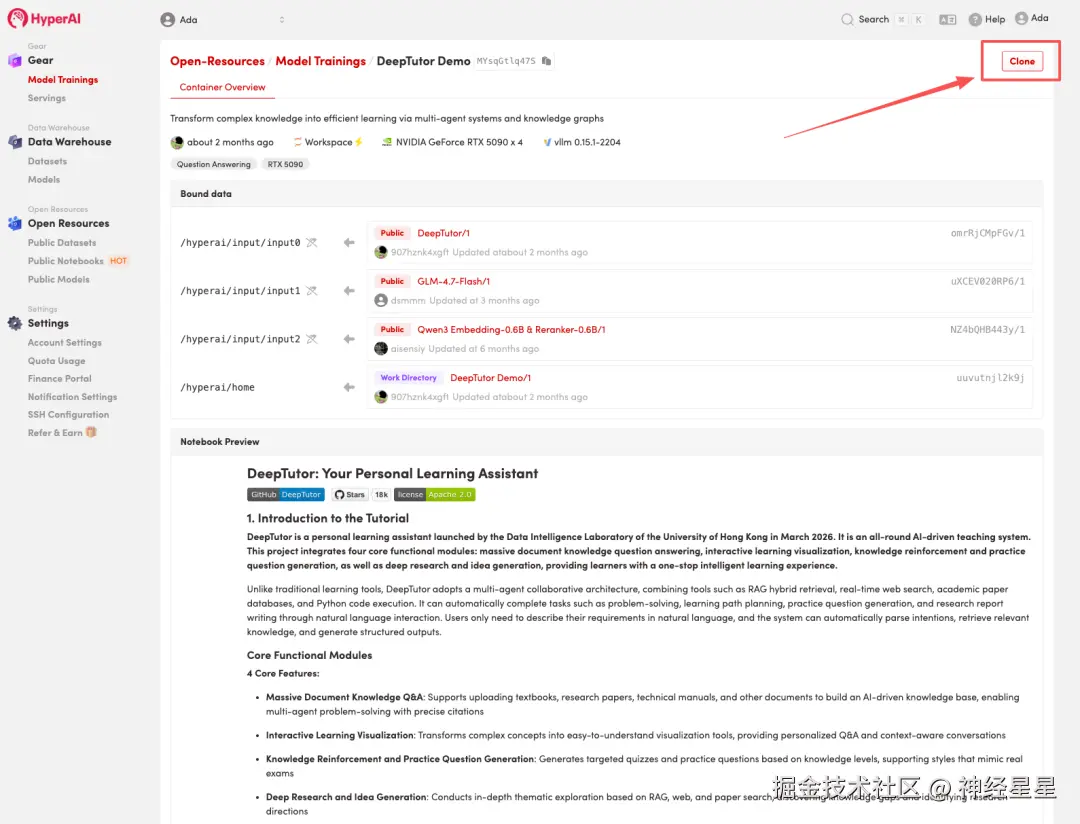Click arrow icon in the input2 row

[349, 339]
